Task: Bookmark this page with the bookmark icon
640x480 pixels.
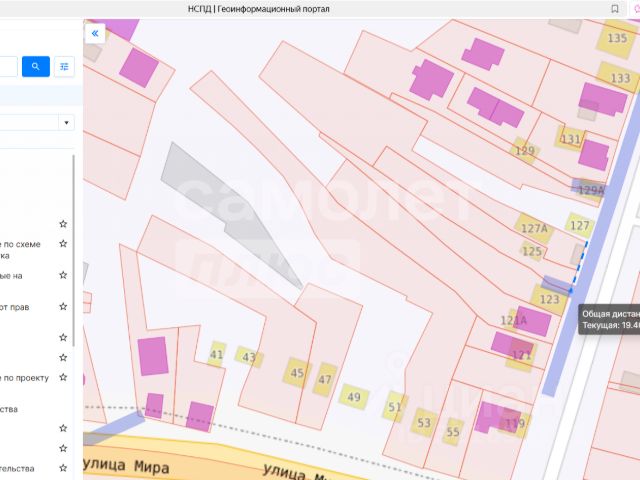Action: [x=615, y=9]
